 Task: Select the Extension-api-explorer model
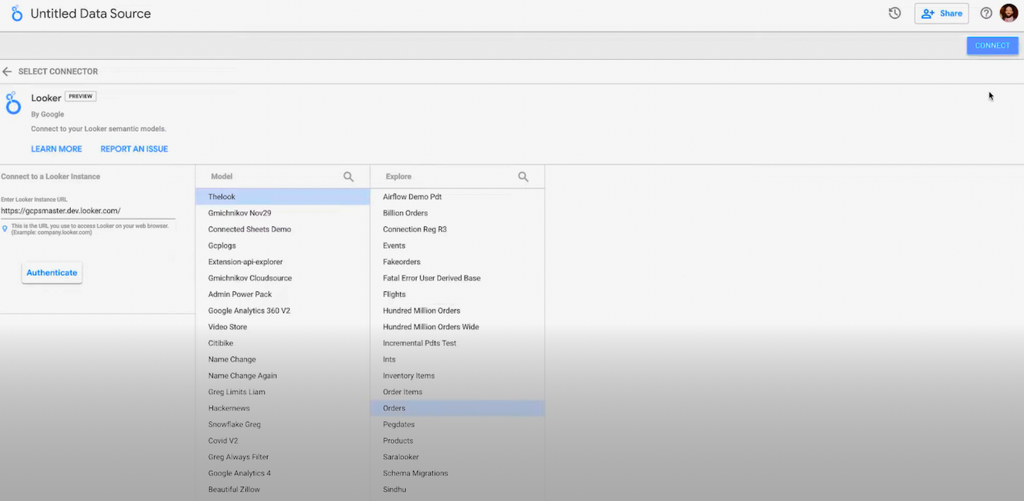pyautogui.click(x=282, y=262)
